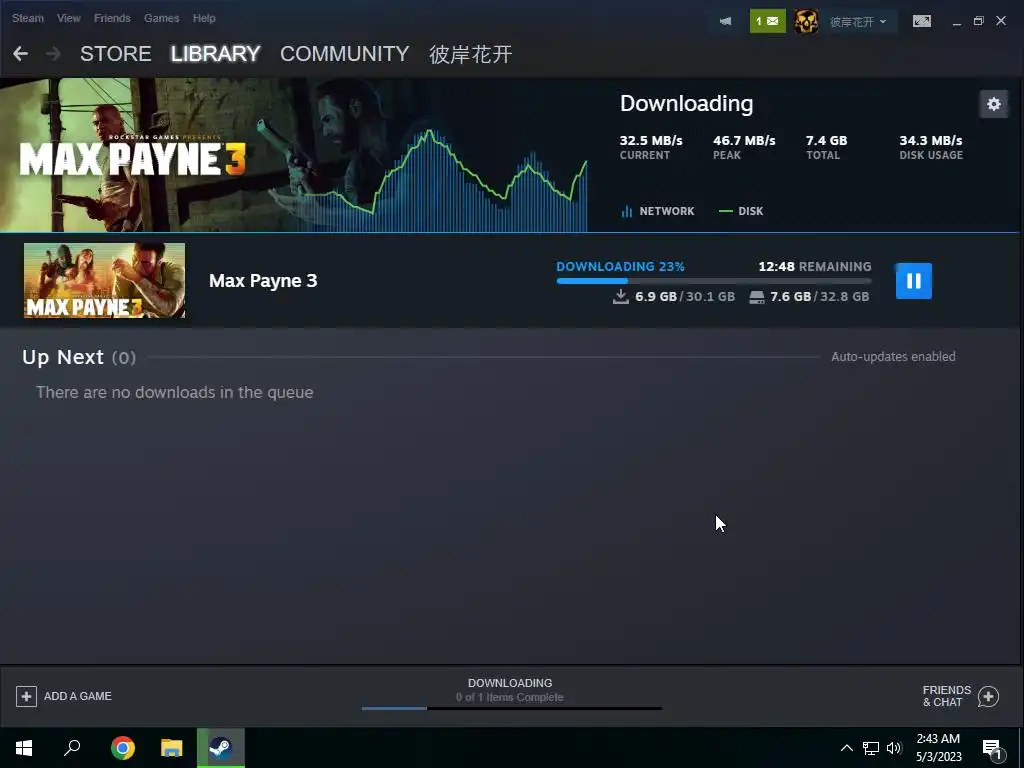
Task: Click the DOWNLOADING status text at bottom
Action: click(510, 683)
